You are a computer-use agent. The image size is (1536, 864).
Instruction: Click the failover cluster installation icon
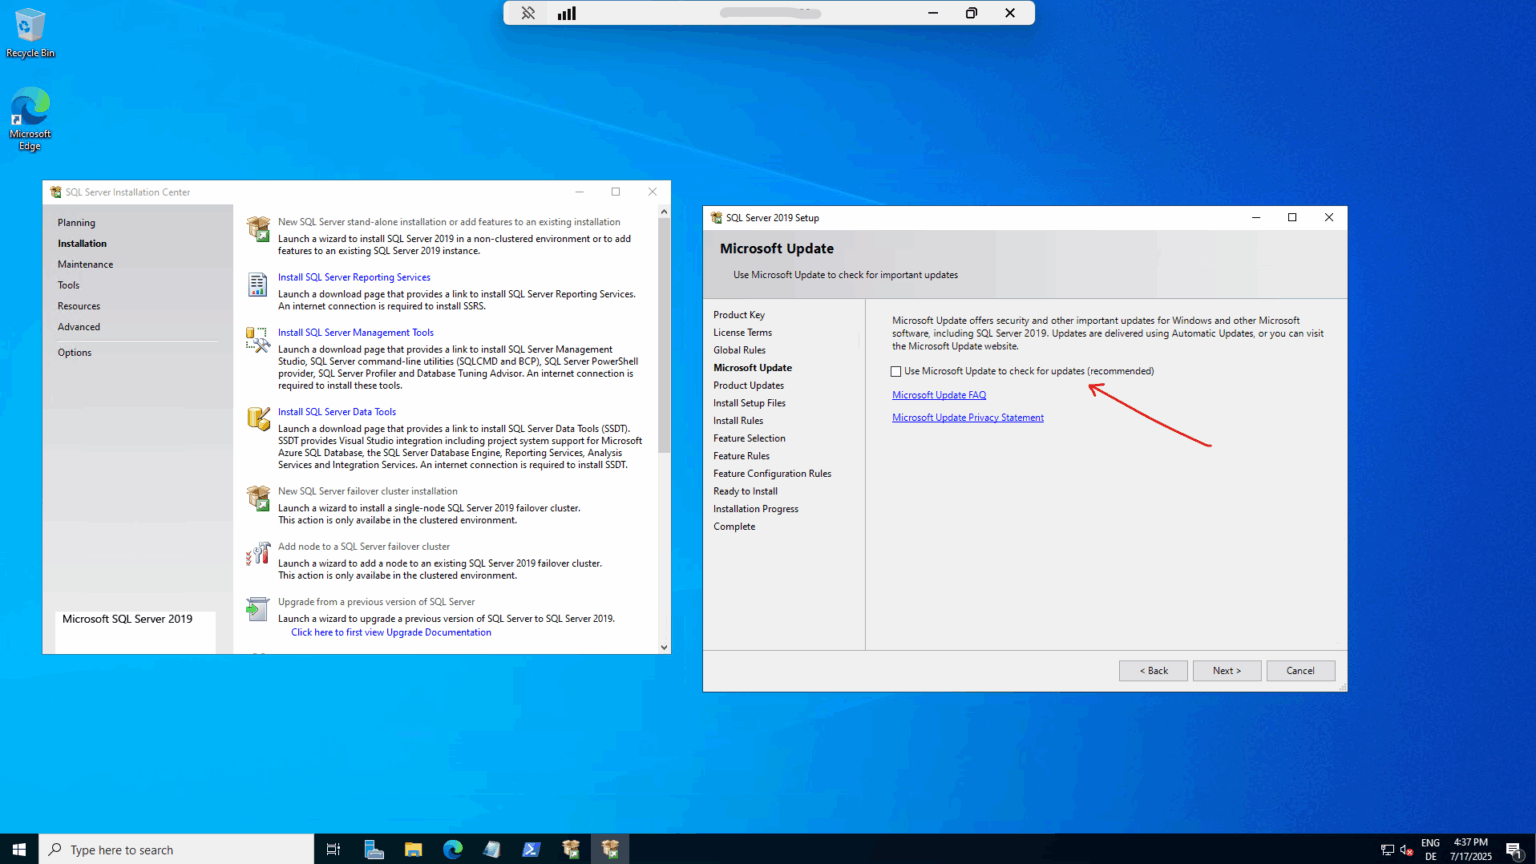[x=258, y=498]
